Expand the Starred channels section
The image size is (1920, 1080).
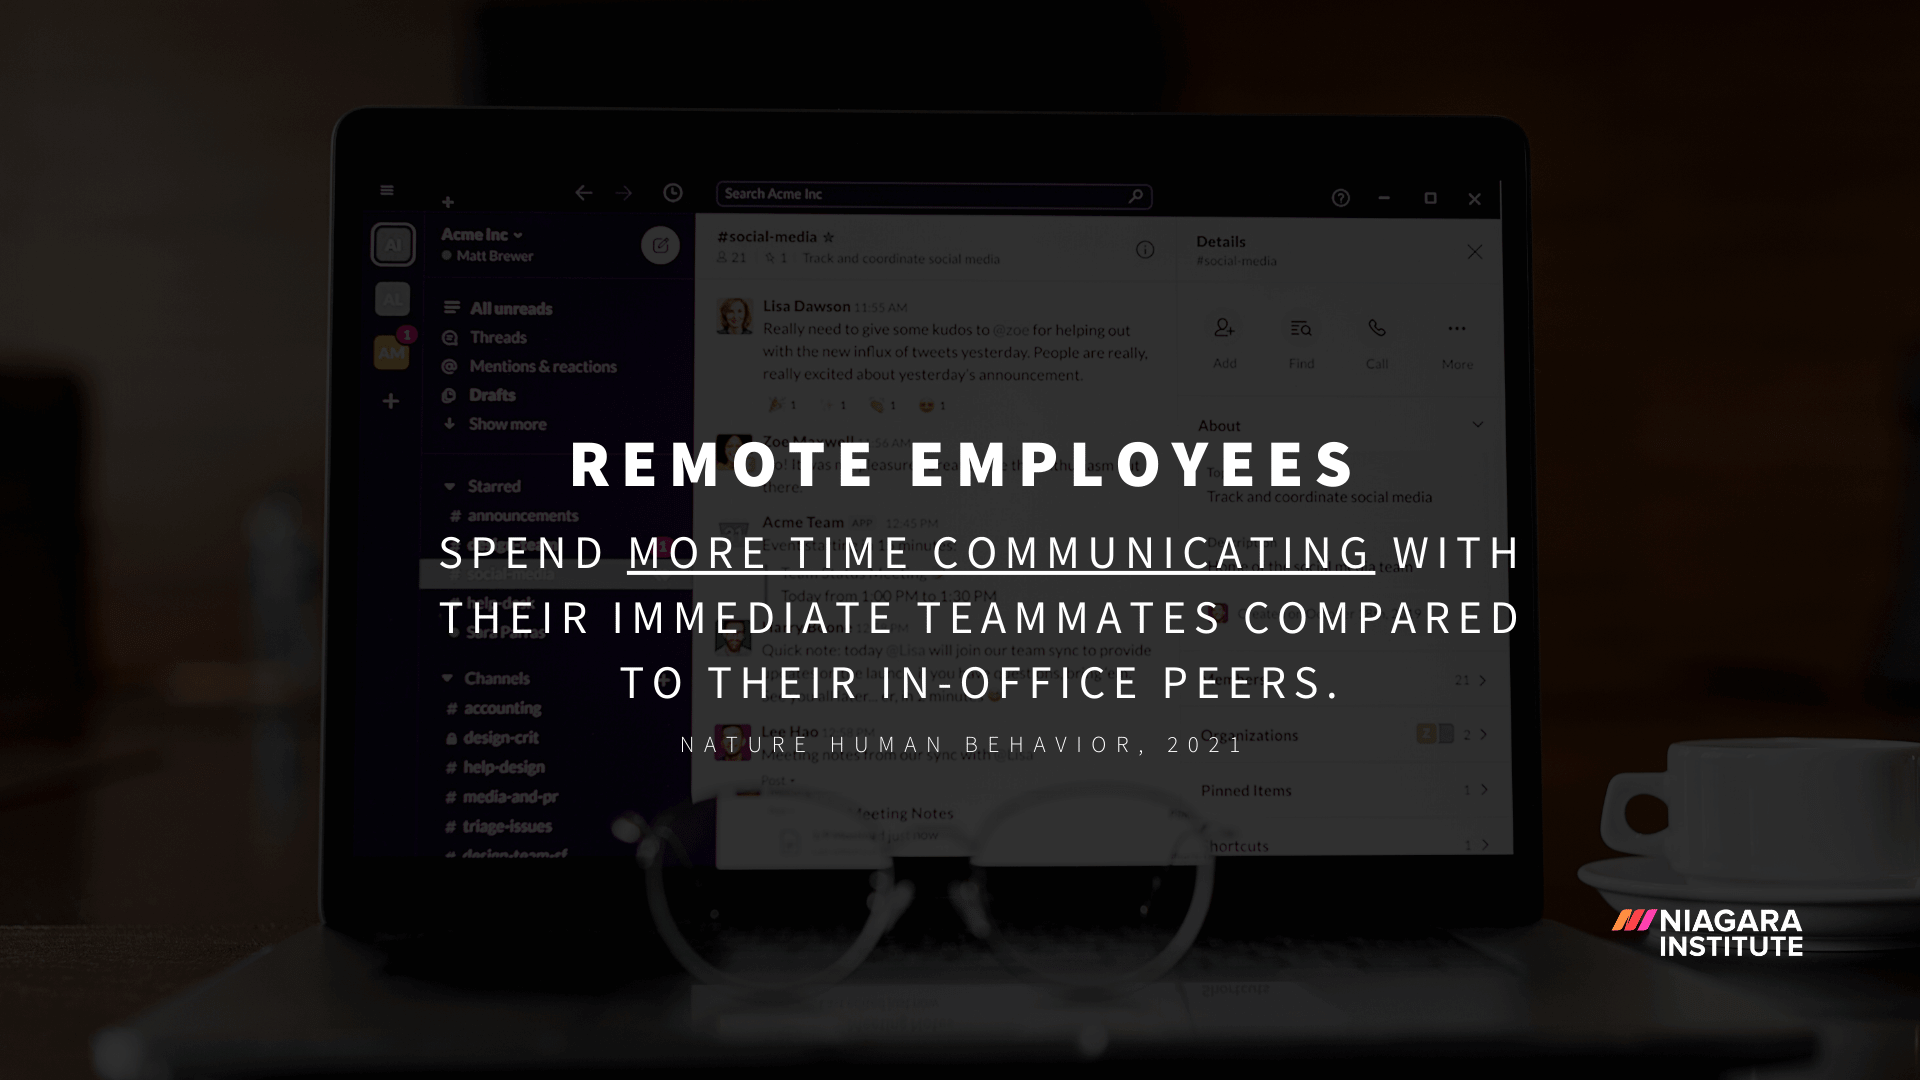tap(448, 484)
